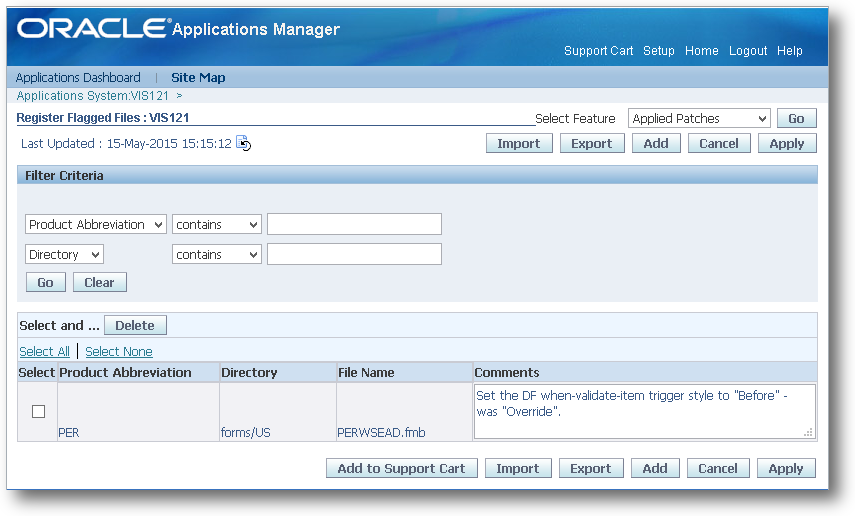Focus the Directory filter text field
The height and width of the screenshot is (516, 855).
354,254
